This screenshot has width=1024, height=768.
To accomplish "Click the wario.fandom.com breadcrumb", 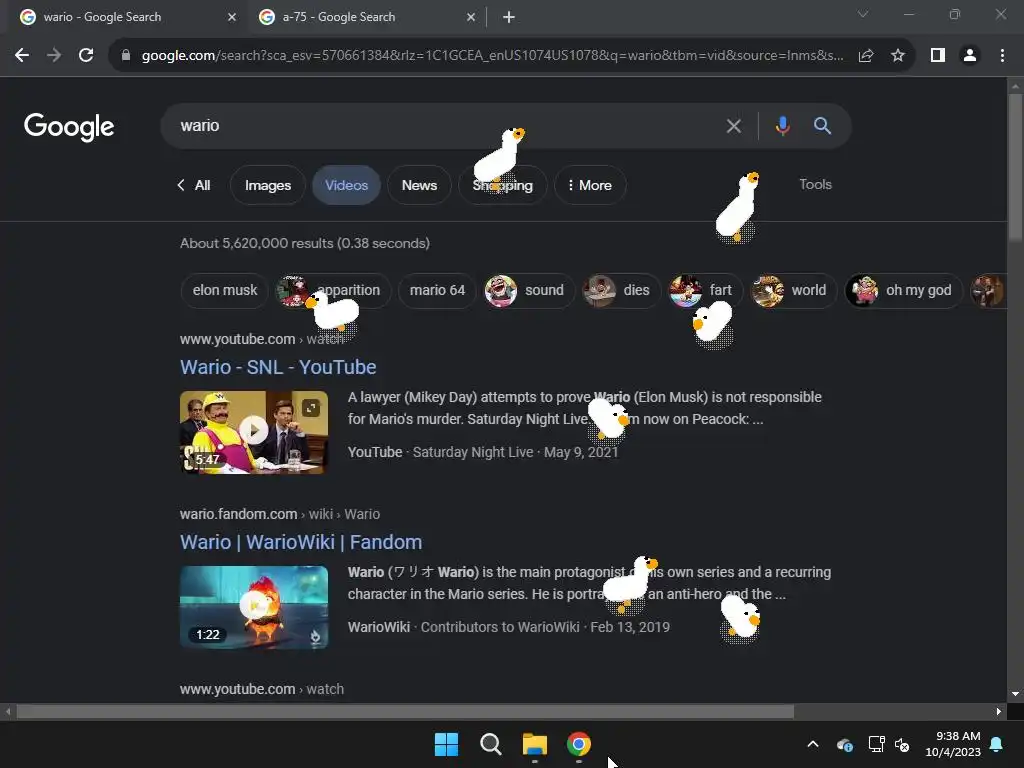I will click(x=280, y=514).
